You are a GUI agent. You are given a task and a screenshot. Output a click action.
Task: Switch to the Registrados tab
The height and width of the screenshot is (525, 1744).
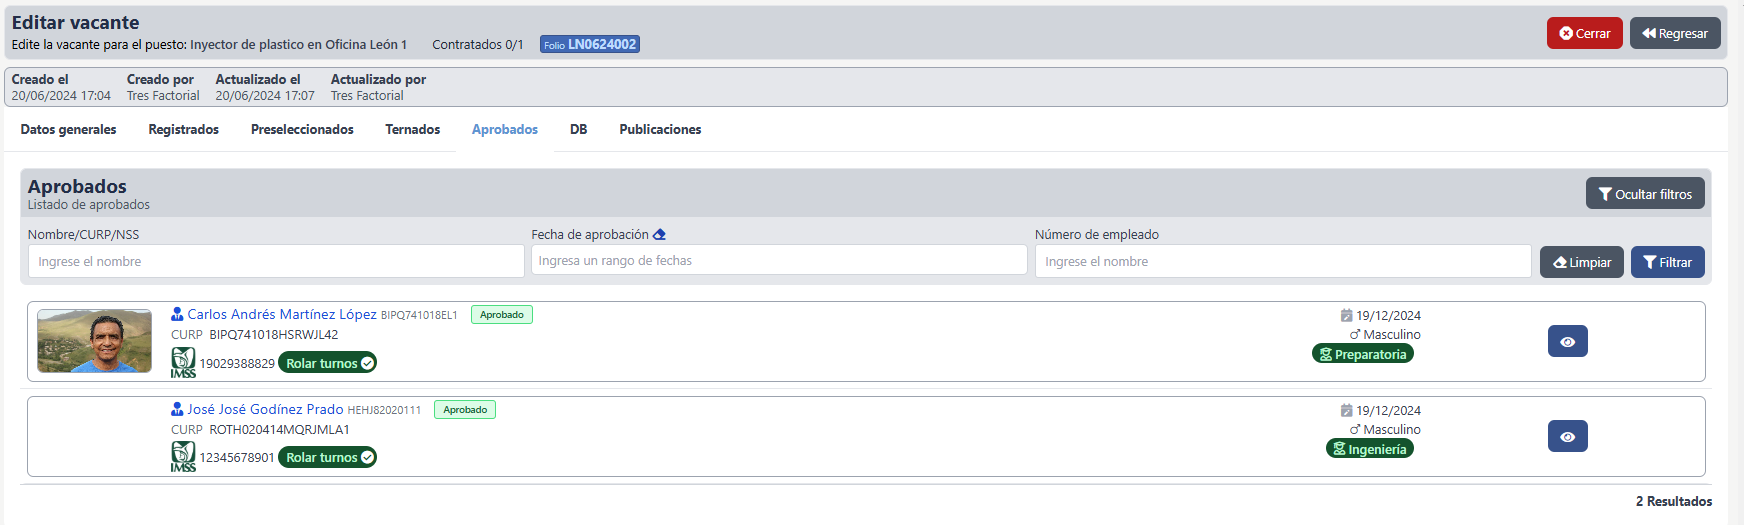coord(184,130)
